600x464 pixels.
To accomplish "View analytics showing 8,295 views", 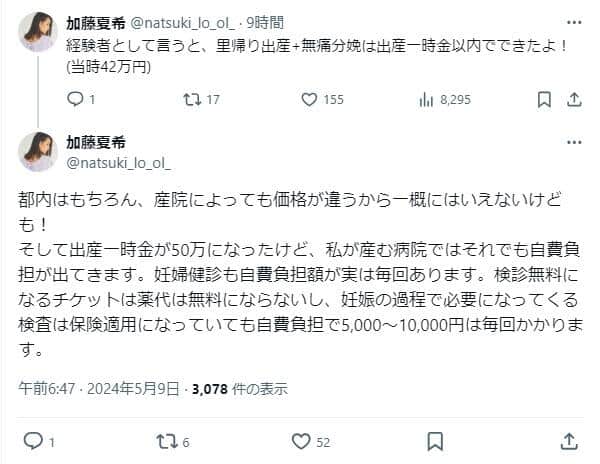I will [x=425, y=99].
